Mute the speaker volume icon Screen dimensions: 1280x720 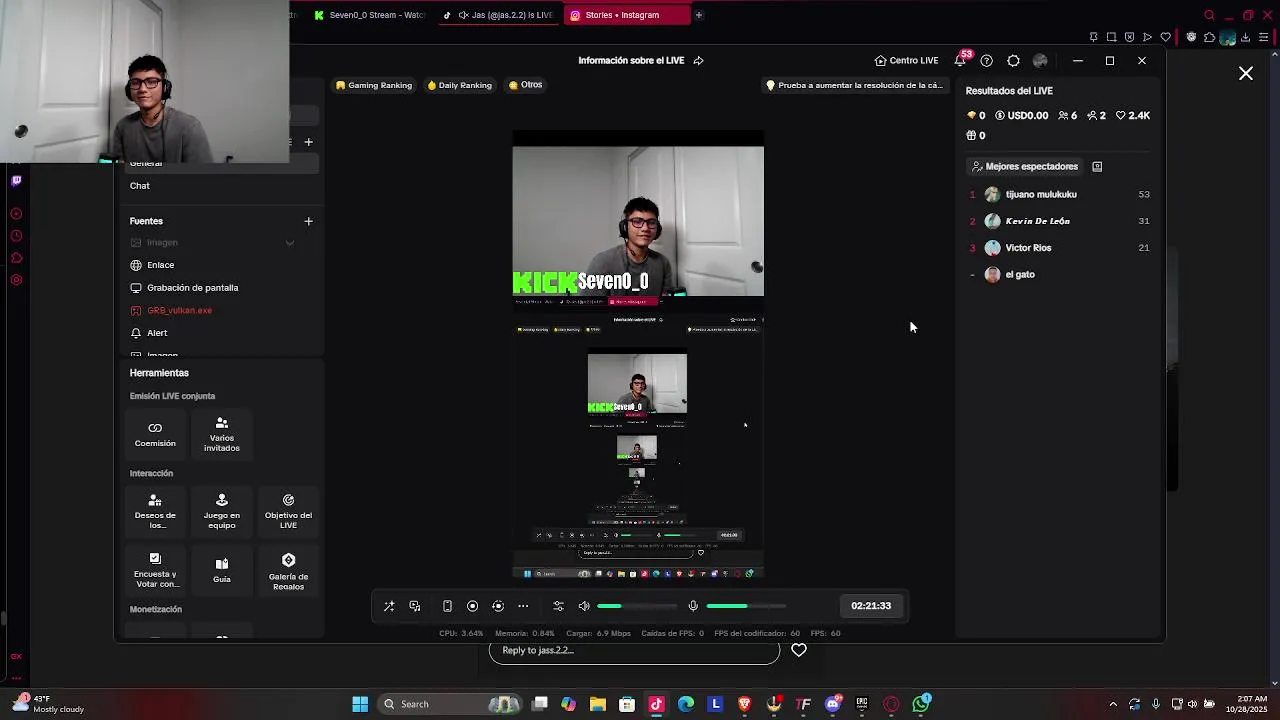[584, 606]
